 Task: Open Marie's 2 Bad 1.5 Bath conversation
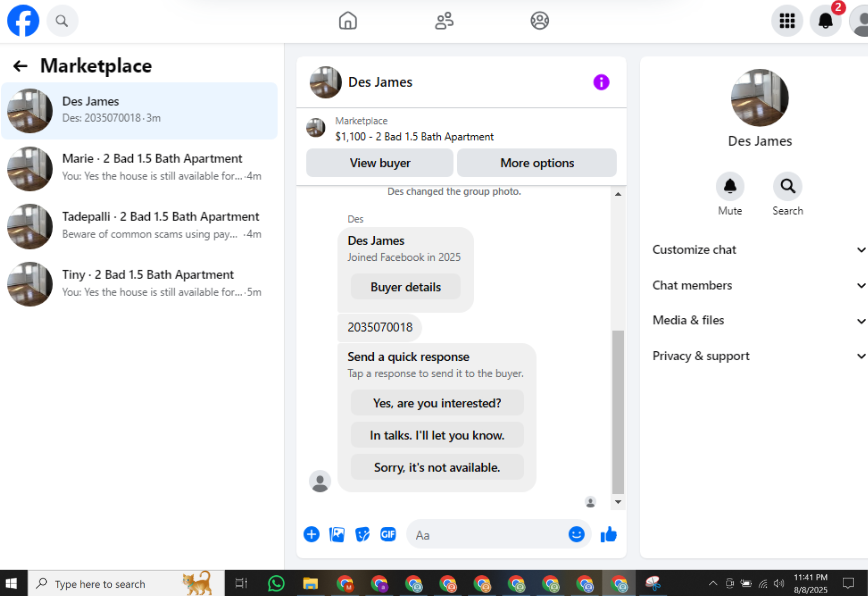pos(140,168)
